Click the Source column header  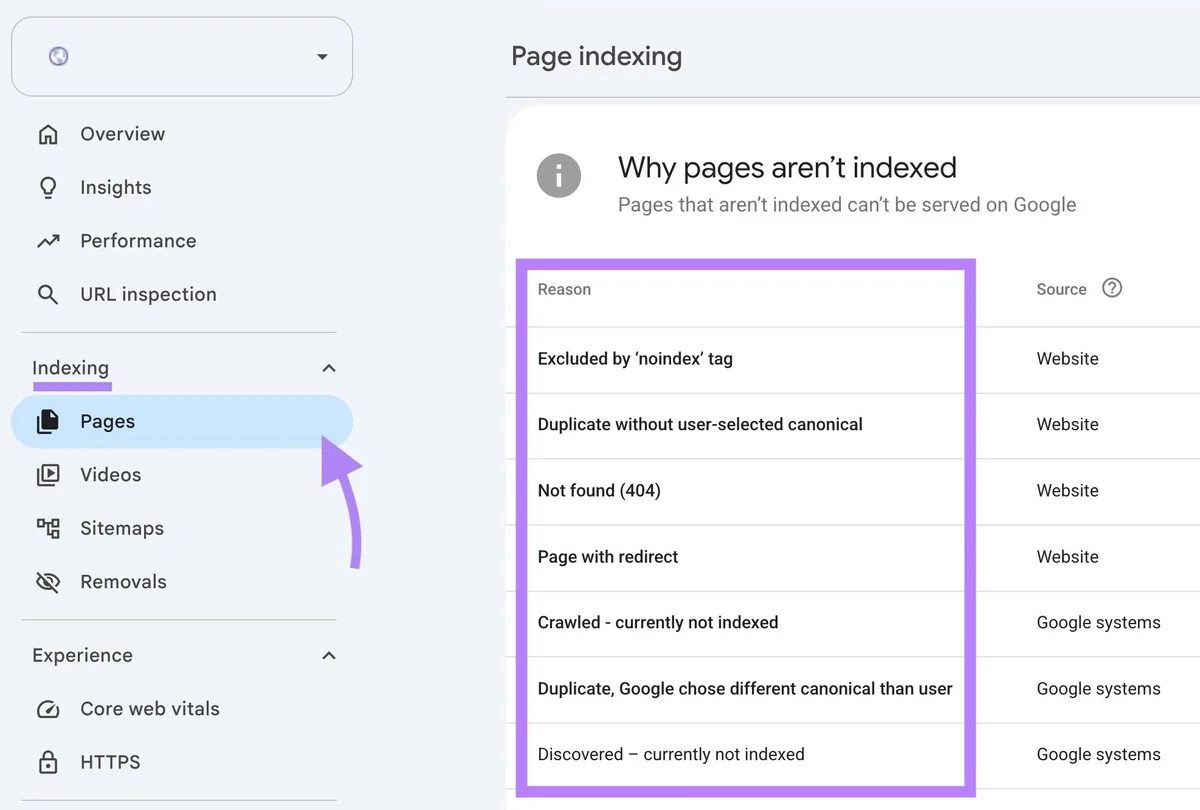[1061, 289]
